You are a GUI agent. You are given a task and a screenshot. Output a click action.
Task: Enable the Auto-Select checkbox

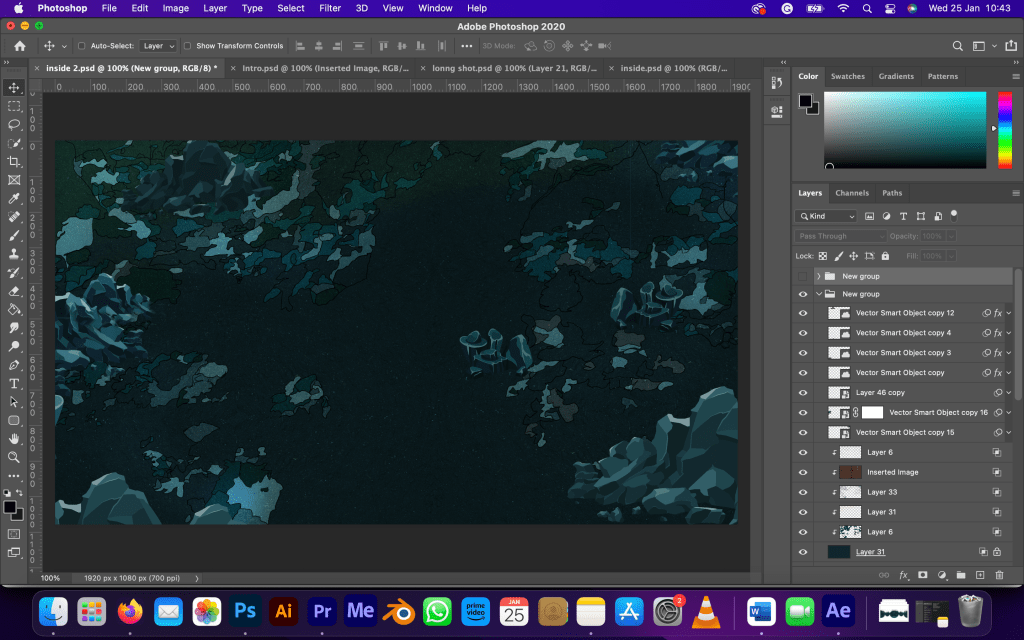(x=82, y=46)
